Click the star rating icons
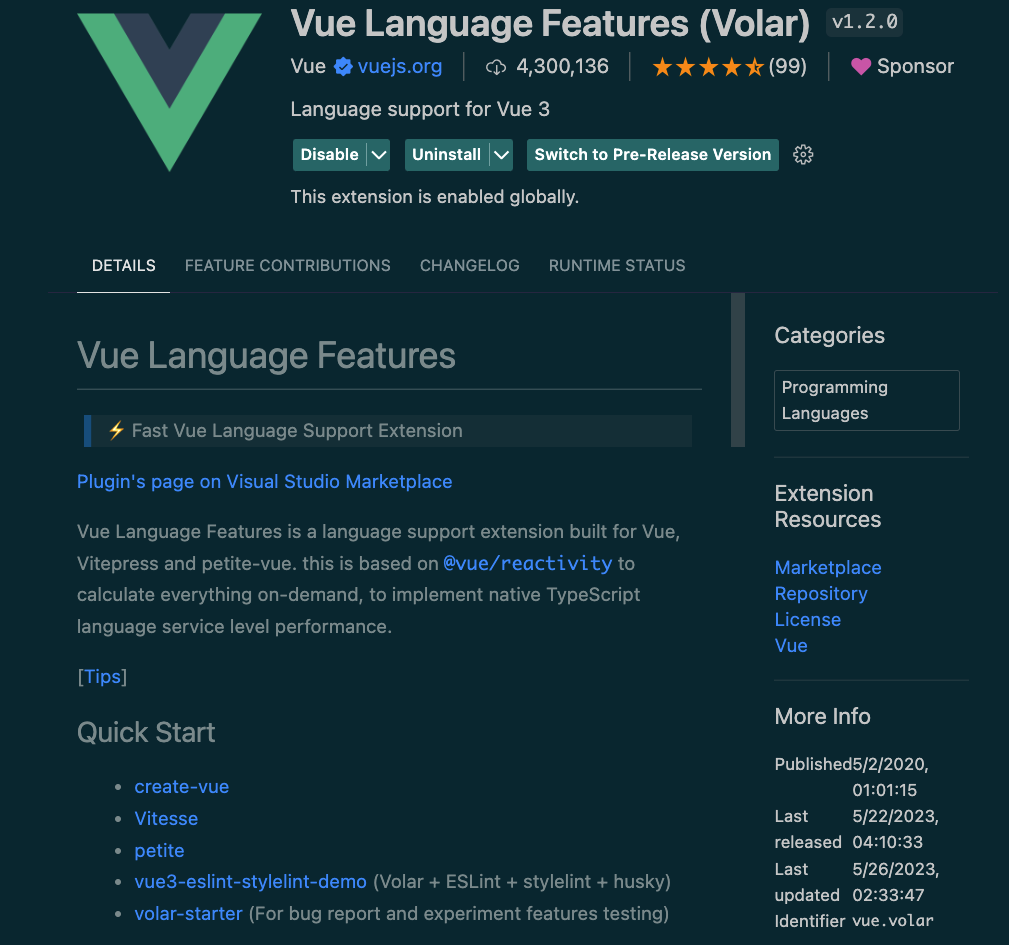 pyautogui.click(x=708, y=67)
